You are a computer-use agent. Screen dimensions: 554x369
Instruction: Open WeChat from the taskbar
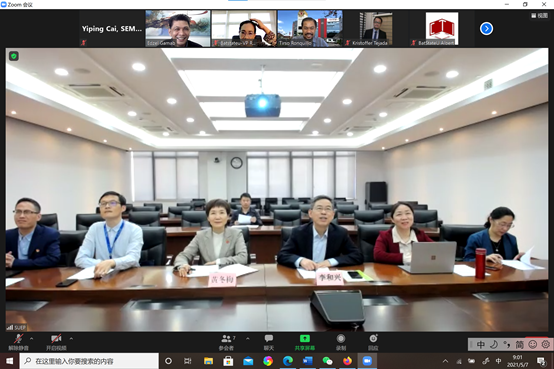[x=327, y=361]
